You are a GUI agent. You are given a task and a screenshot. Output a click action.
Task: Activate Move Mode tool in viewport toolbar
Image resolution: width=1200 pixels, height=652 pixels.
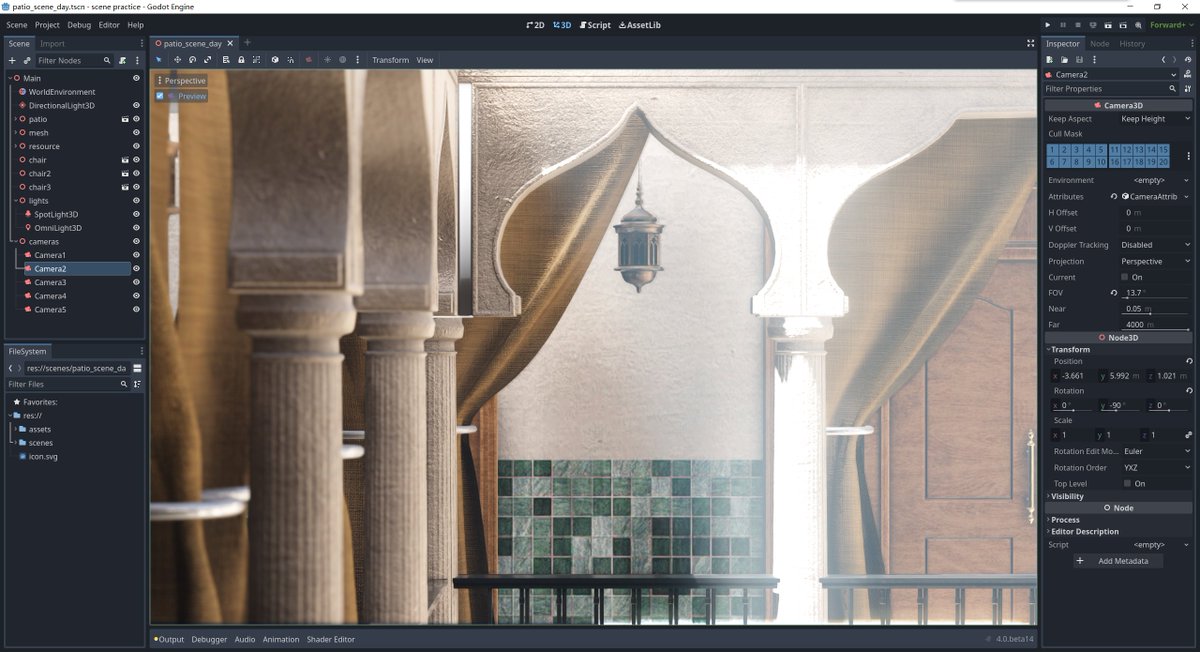pos(177,60)
